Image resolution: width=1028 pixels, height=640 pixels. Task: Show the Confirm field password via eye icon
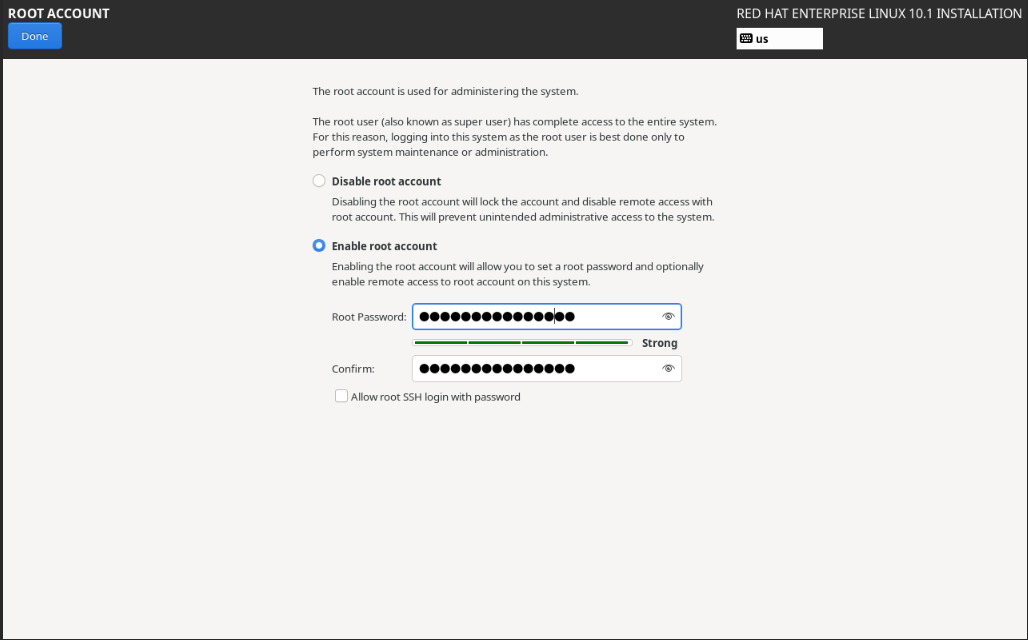point(668,368)
